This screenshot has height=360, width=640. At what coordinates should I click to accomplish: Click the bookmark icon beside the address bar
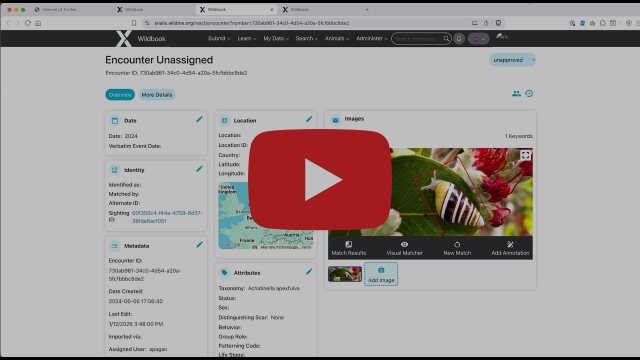click(134, 23)
